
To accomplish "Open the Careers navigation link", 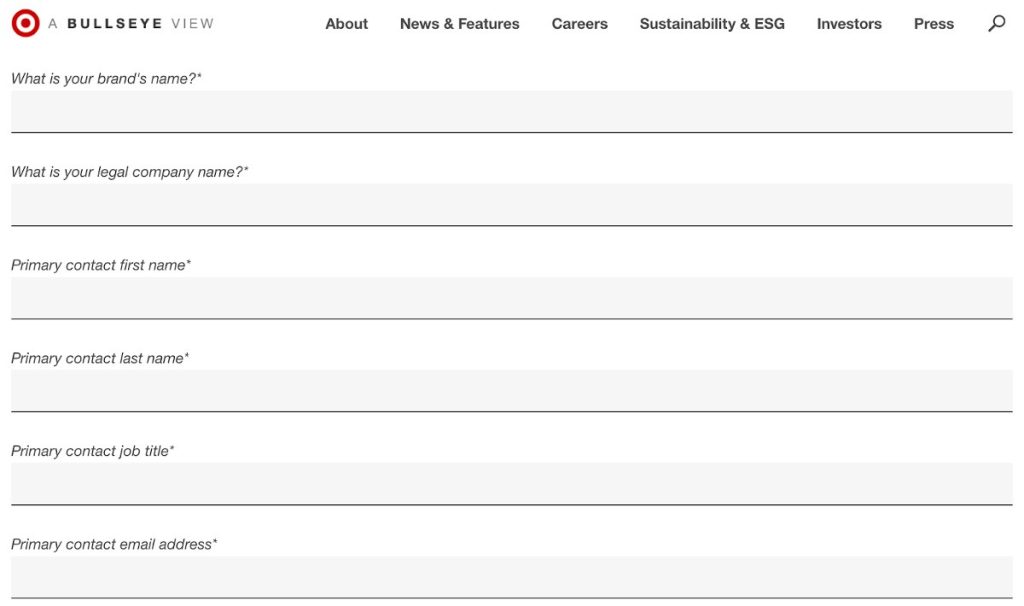I will click(x=579, y=24).
